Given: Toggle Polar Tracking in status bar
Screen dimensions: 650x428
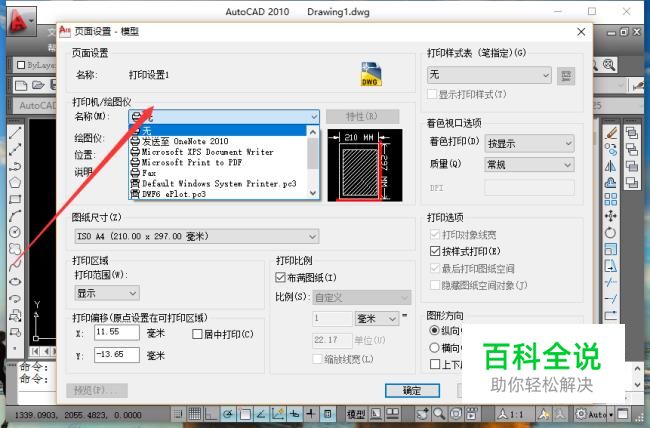Looking at the screenshot, I should (228, 413).
